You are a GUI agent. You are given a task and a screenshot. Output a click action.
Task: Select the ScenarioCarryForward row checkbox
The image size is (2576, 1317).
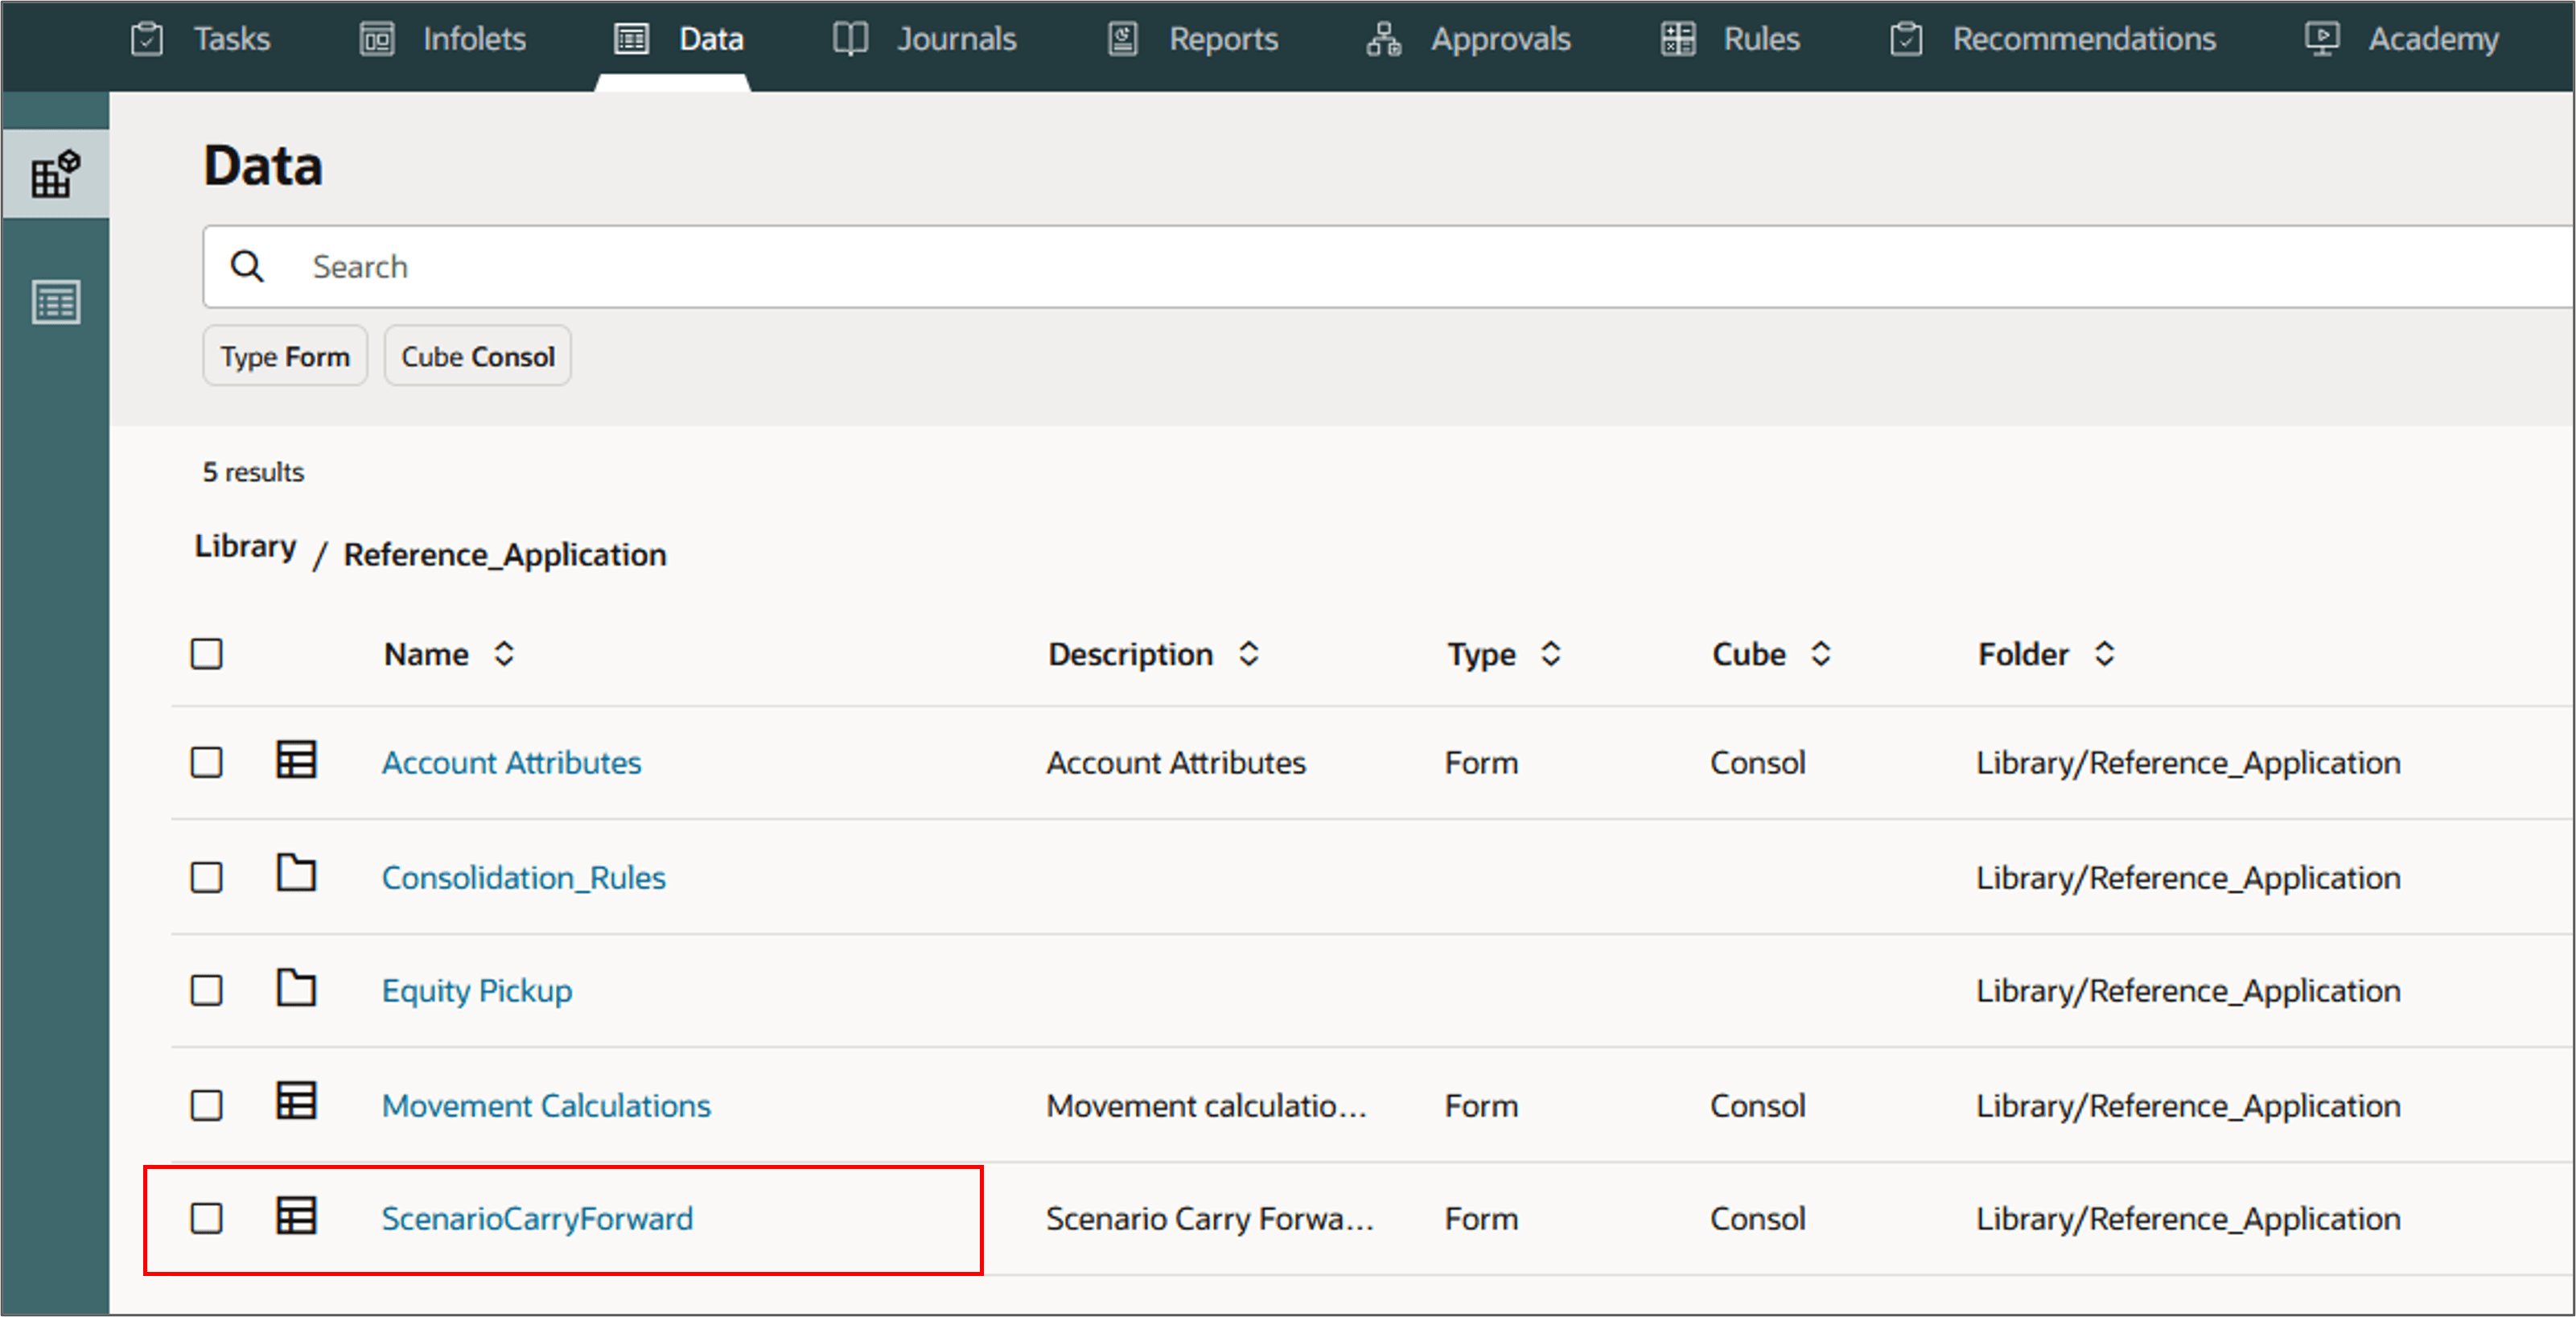pyautogui.click(x=207, y=1218)
